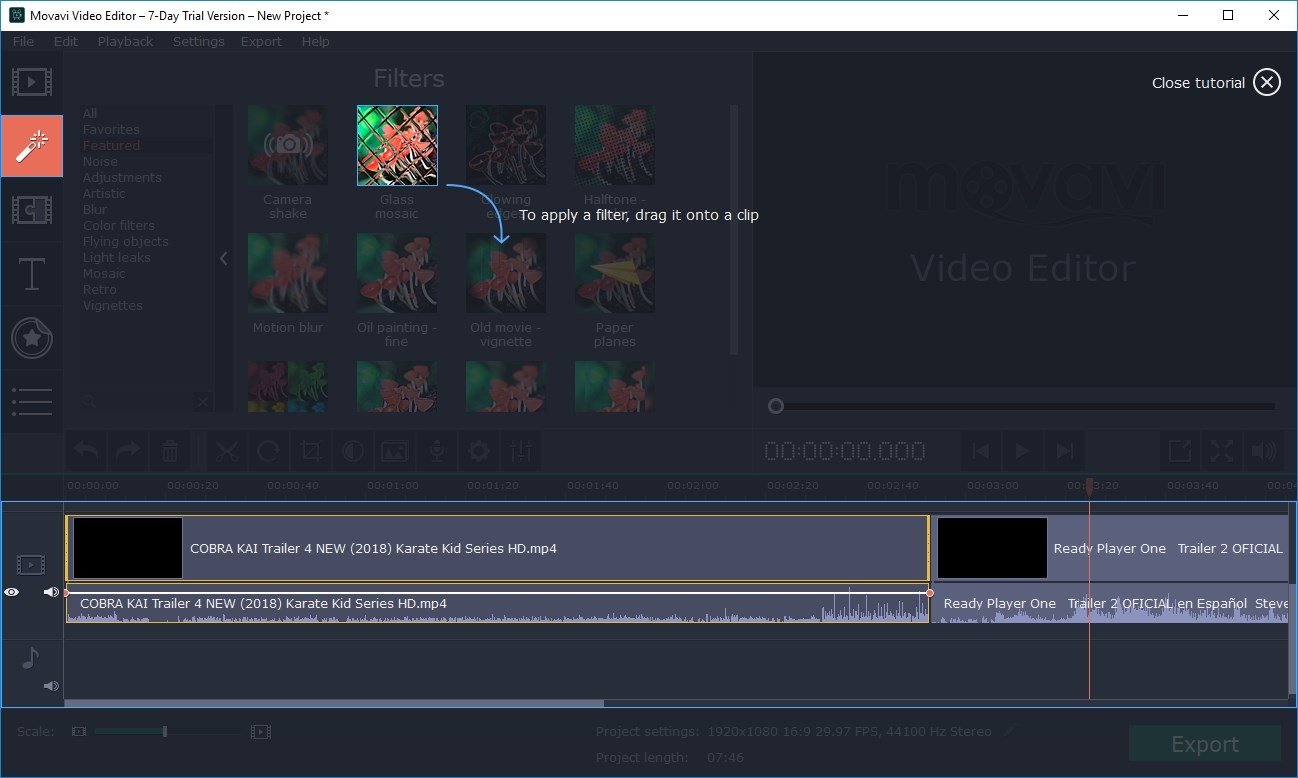1298x778 pixels.
Task: Collapse the filter categories panel arrow
Action: coord(224,258)
